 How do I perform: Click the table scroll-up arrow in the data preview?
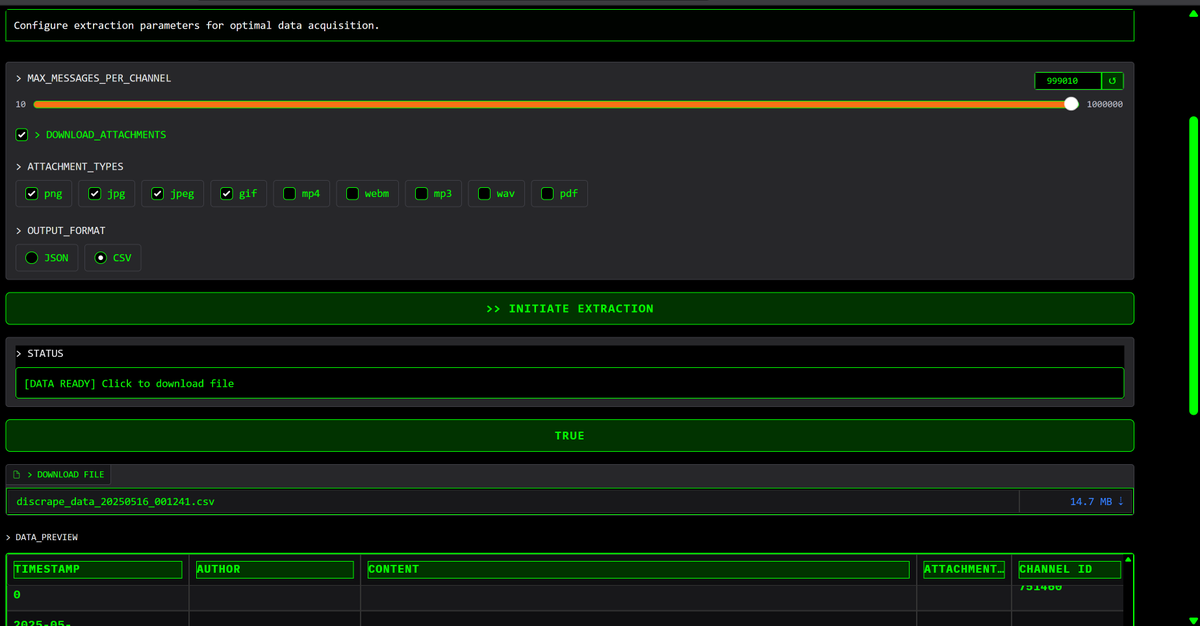tap(1128, 560)
